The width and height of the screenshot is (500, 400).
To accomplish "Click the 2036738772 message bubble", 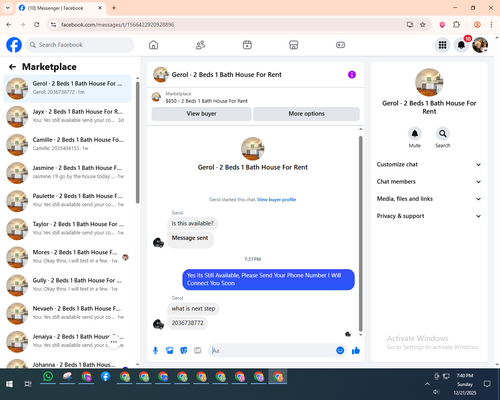I will (187, 323).
